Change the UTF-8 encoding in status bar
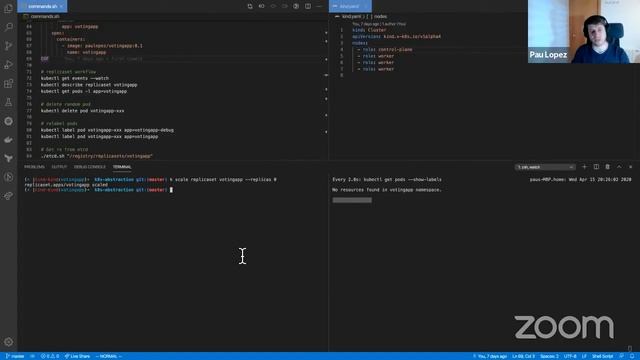 point(570,356)
